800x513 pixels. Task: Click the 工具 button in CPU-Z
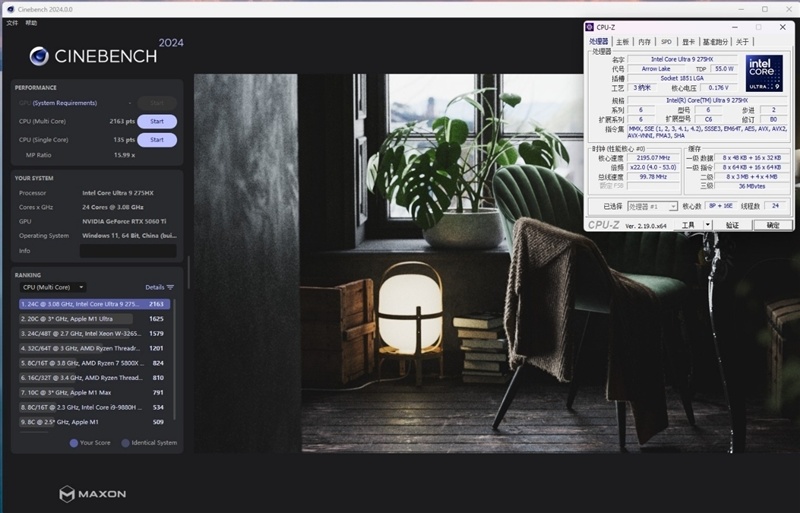point(688,225)
